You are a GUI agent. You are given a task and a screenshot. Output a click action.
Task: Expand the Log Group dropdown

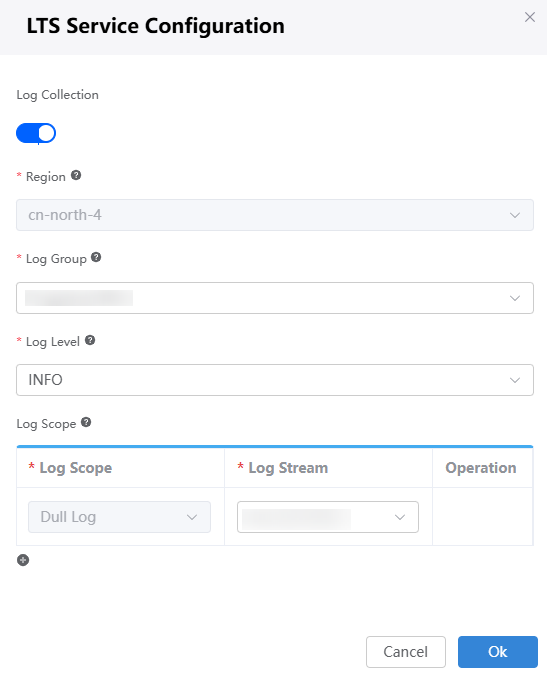pyautogui.click(x=275, y=298)
